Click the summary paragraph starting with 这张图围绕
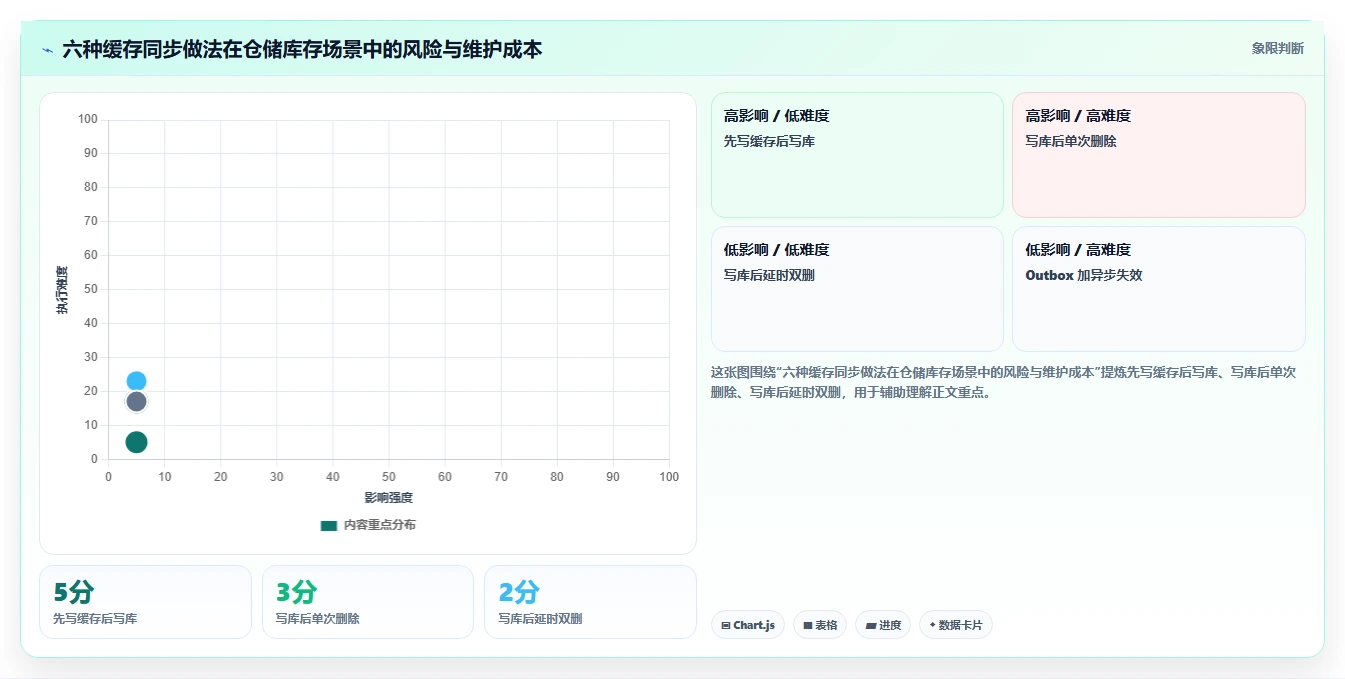Viewport: 1345px width, 679px height. click(x=1003, y=382)
